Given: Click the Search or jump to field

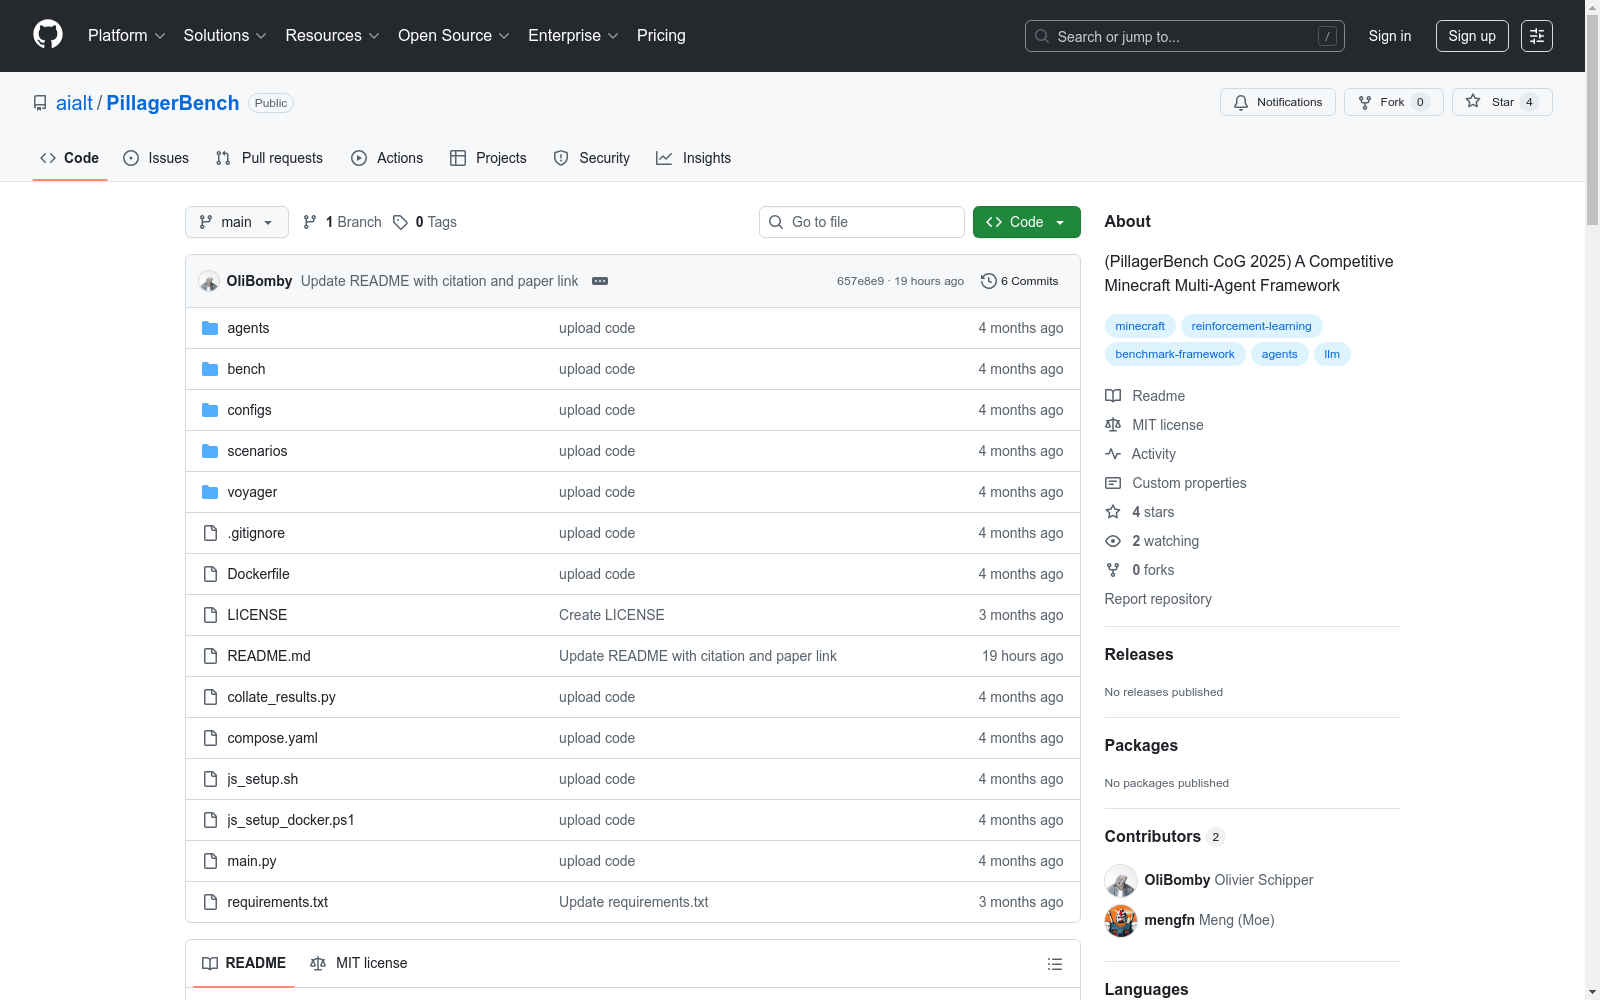Looking at the screenshot, I should tap(1185, 36).
